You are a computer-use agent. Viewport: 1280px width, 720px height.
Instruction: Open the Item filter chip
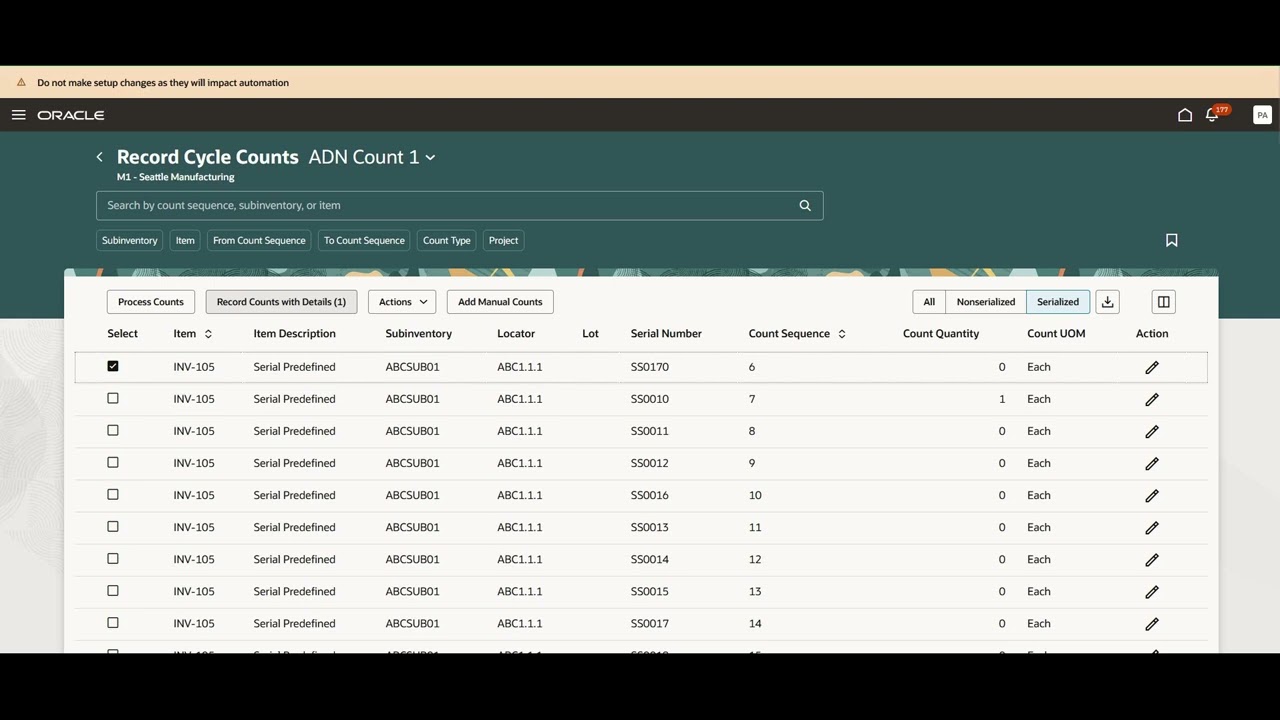(185, 240)
